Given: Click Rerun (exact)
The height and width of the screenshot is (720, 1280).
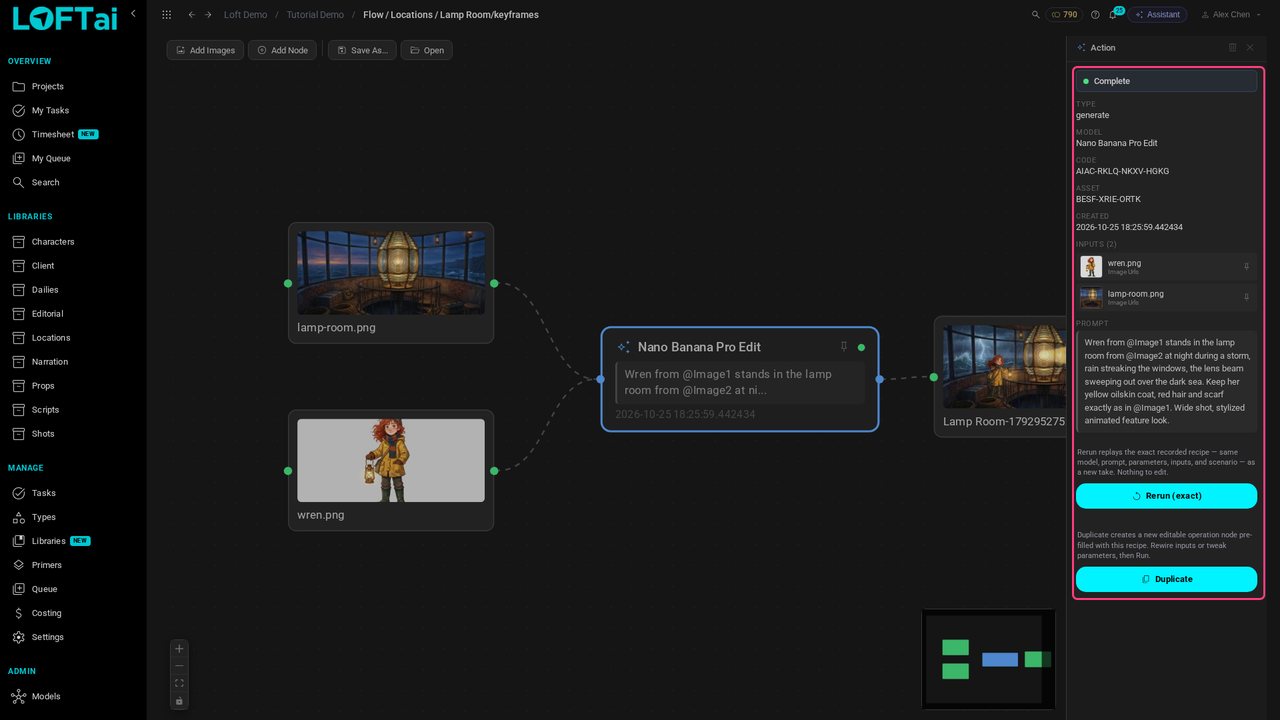Looking at the screenshot, I should (x=1166, y=496).
